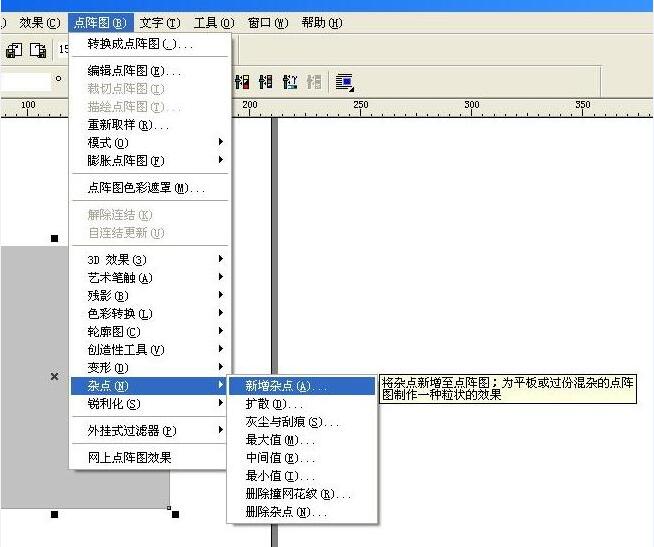Expand the 膨胀点阵图(F) submenu
The height and width of the screenshot is (547, 654).
click(150, 161)
